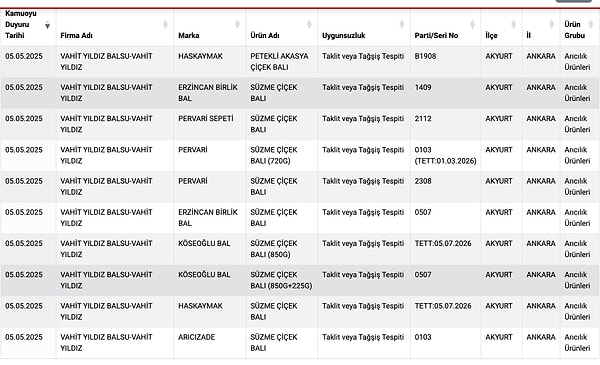Screen dimensions: 600x365
Task: Sort by İlçe column icon
Action: click(514, 24)
